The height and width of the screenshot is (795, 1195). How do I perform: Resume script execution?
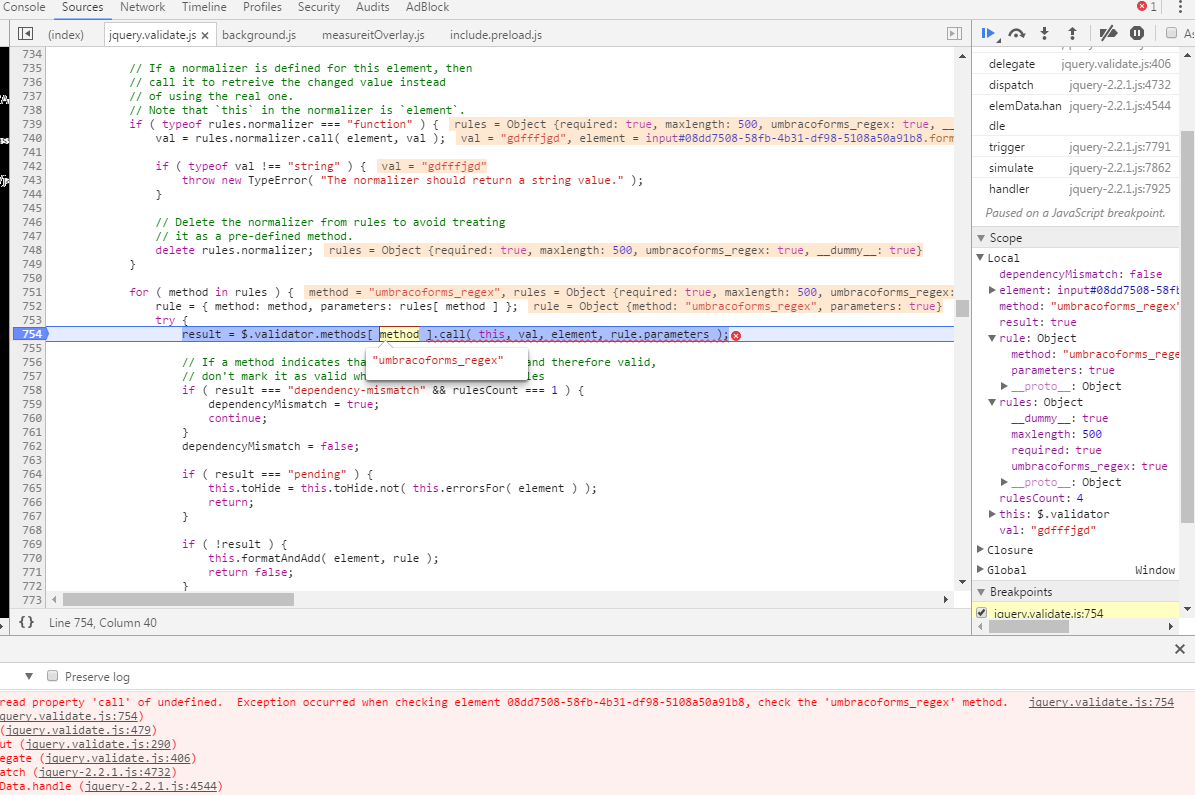[988, 34]
